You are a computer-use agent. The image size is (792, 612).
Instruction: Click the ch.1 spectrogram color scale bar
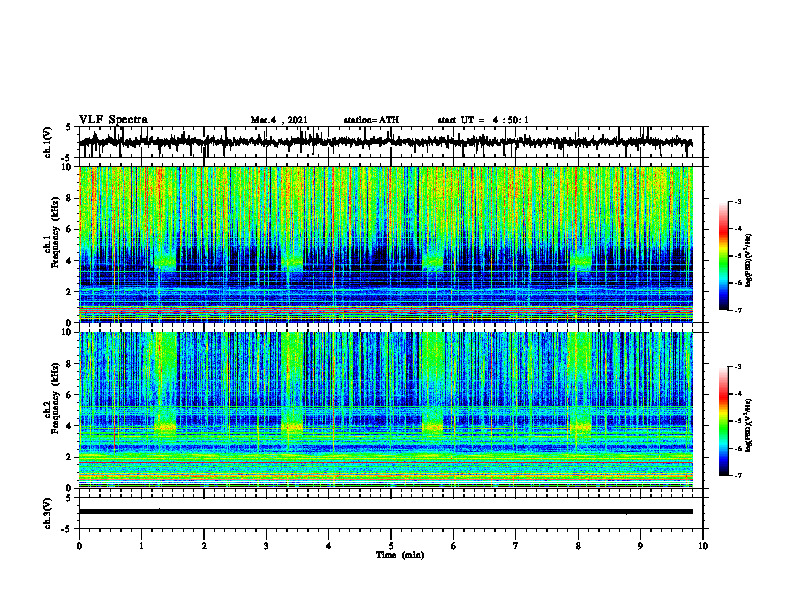coord(723,256)
